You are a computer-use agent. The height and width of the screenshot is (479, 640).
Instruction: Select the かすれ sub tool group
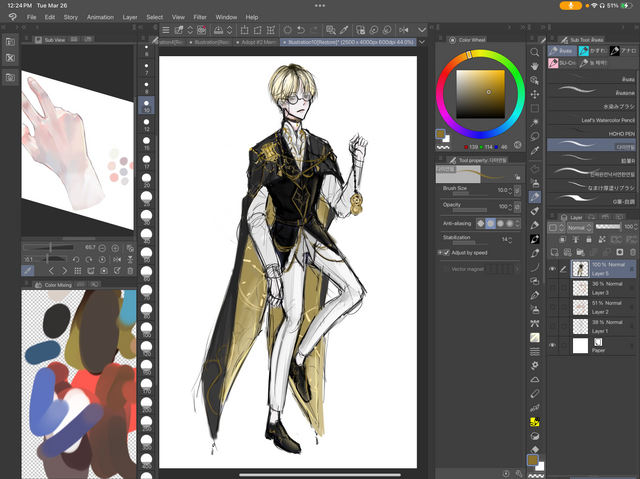click(593, 51)
